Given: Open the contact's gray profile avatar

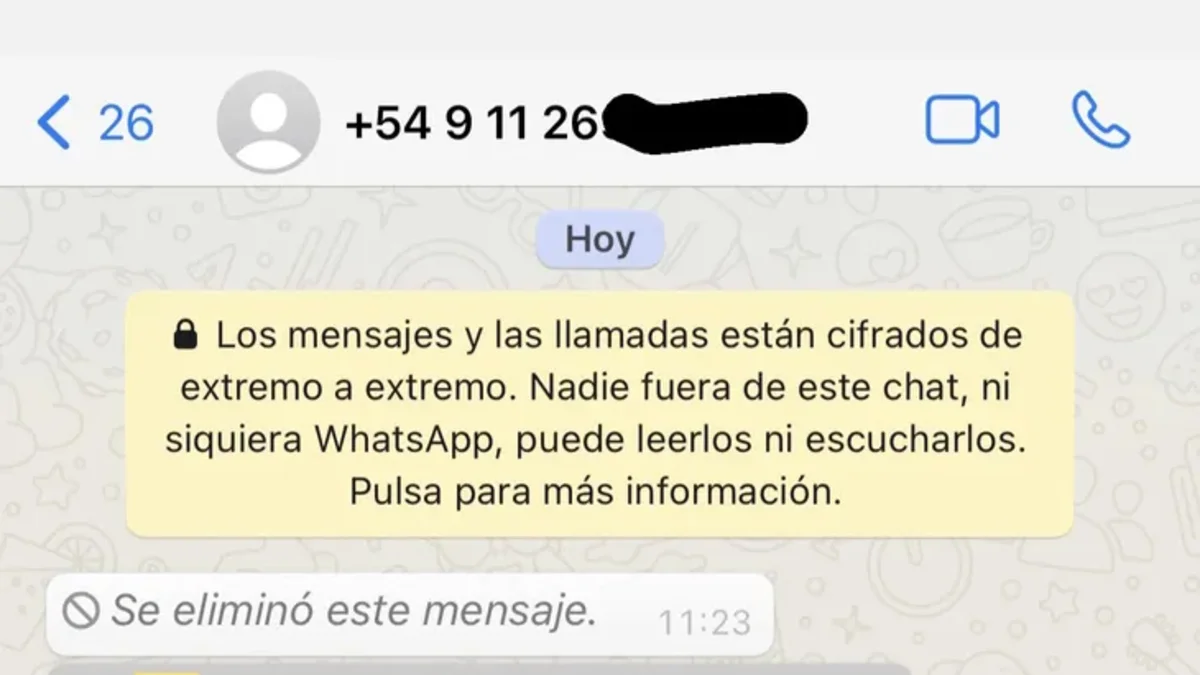Looking at the screenshot, I should coord(268,122).
